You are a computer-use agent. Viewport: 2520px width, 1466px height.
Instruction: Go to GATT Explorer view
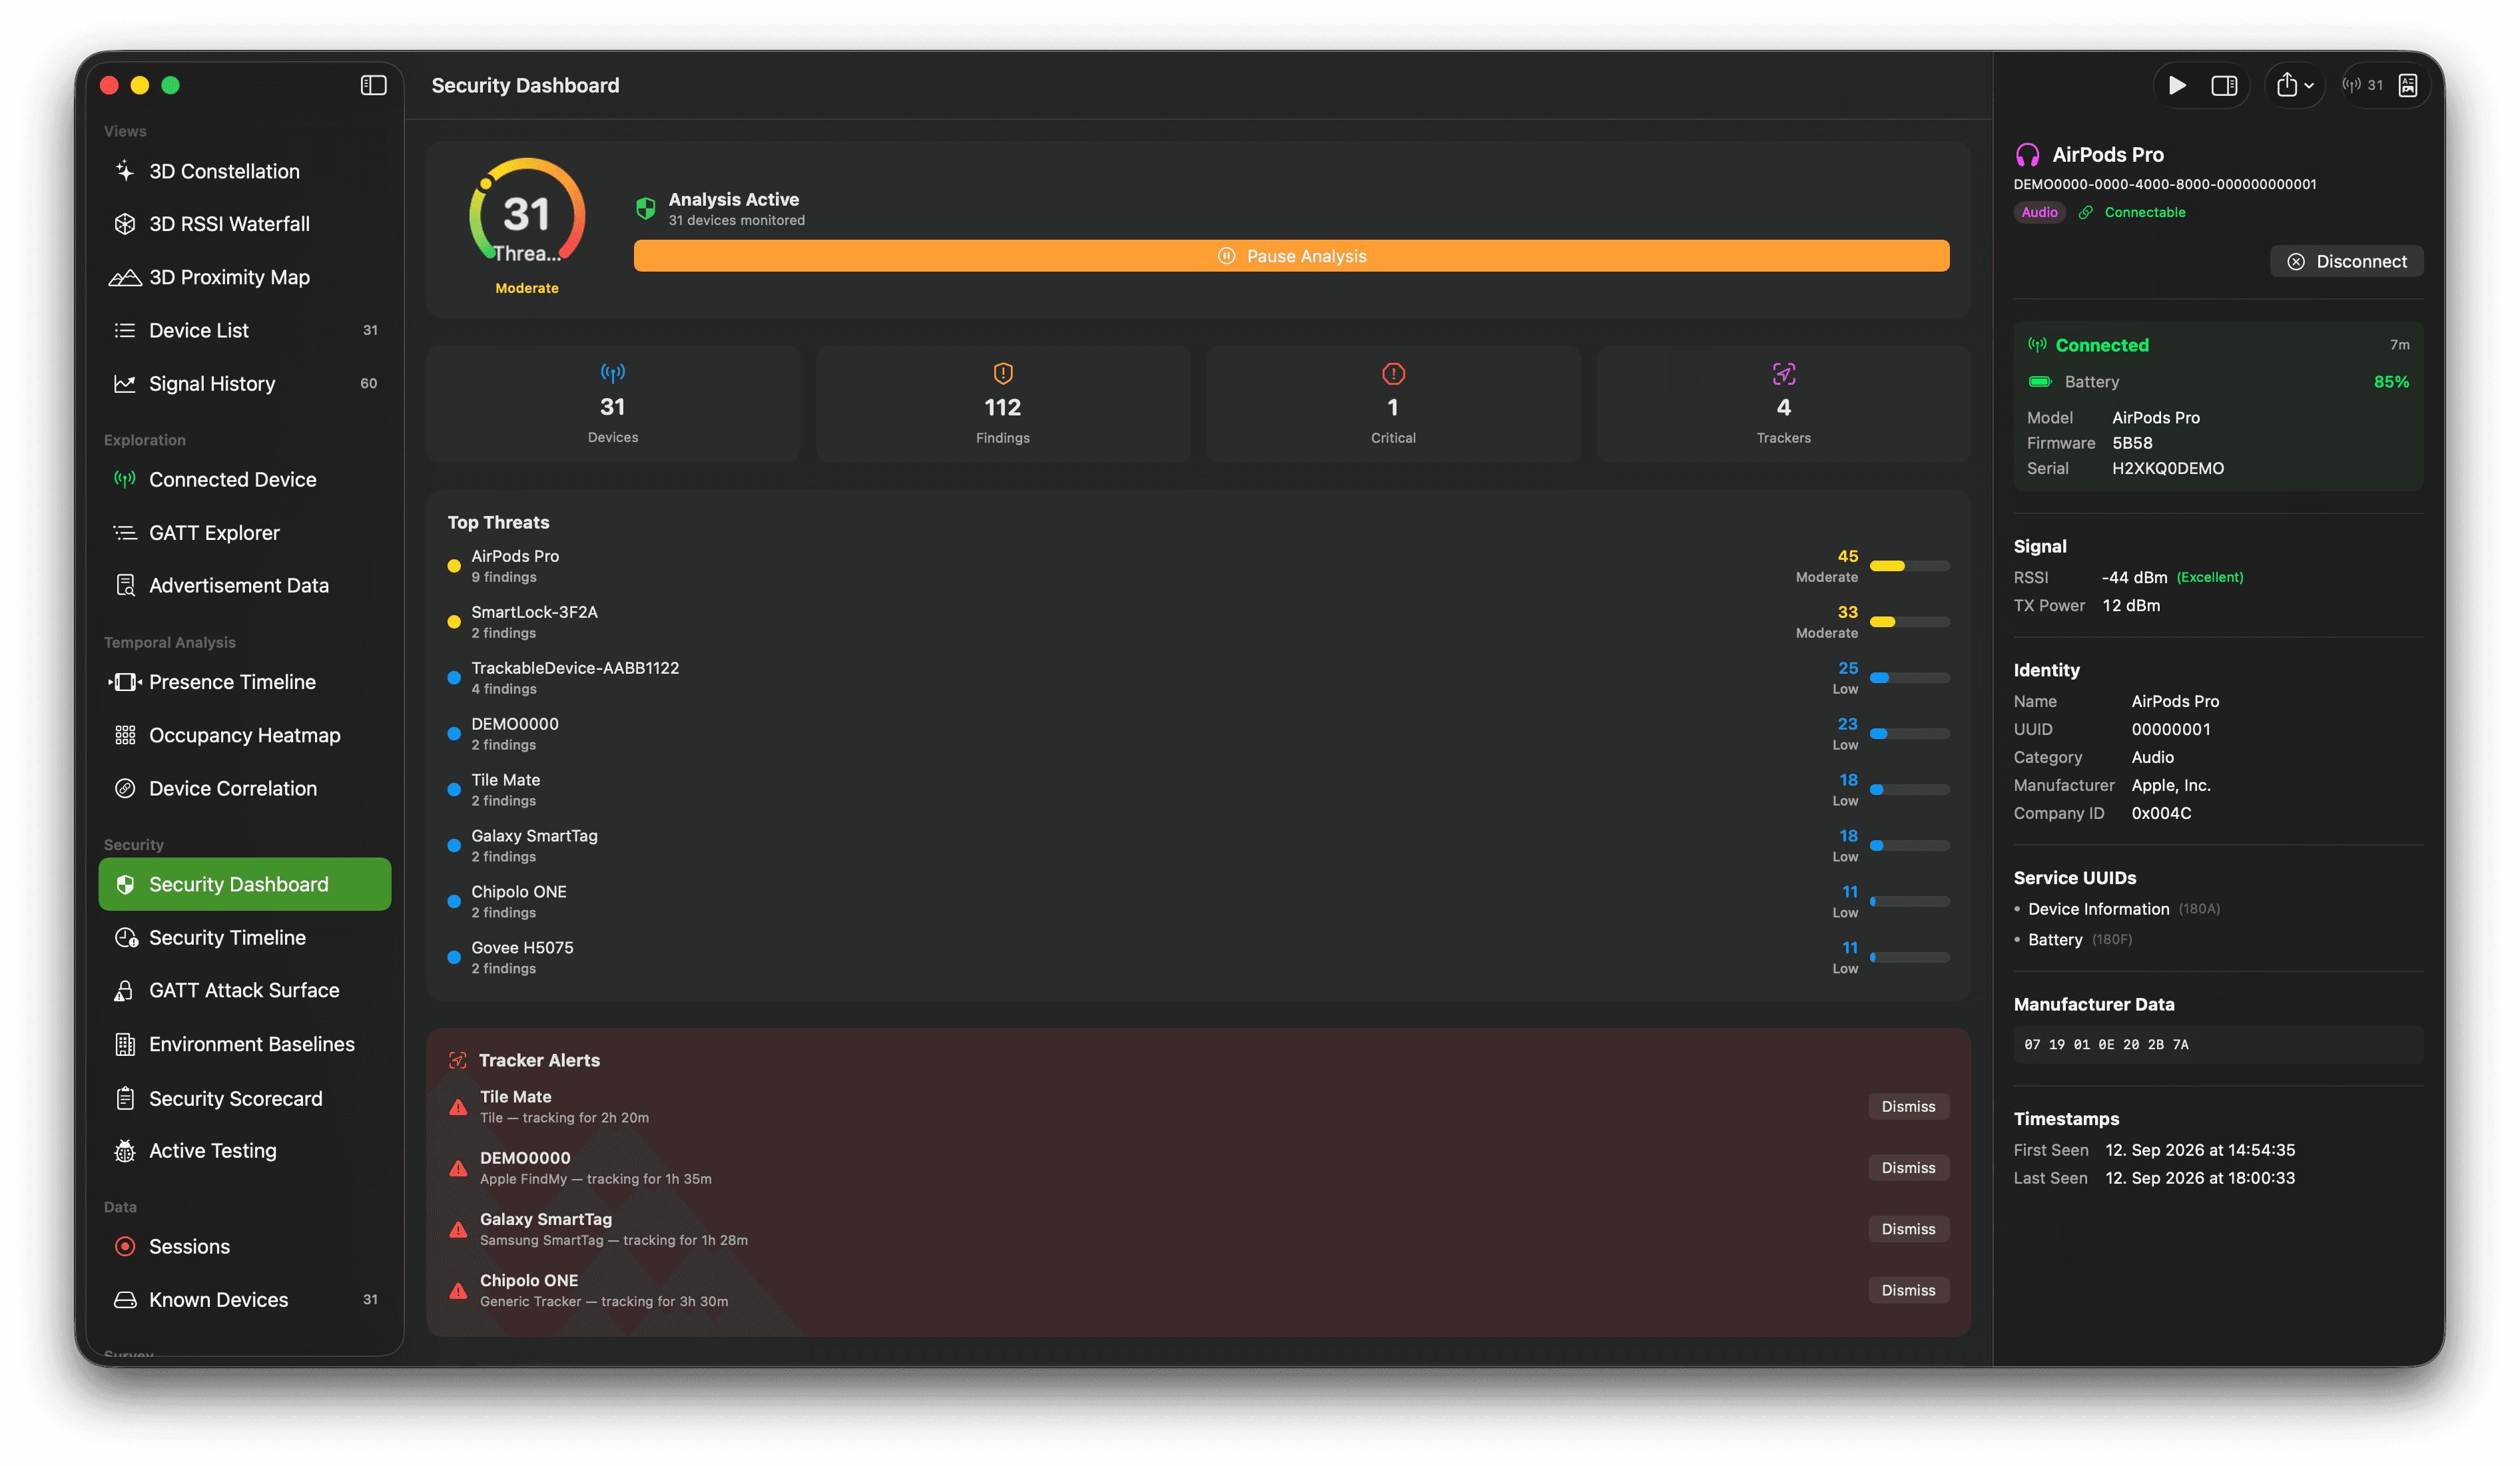[x=245, y=533]
